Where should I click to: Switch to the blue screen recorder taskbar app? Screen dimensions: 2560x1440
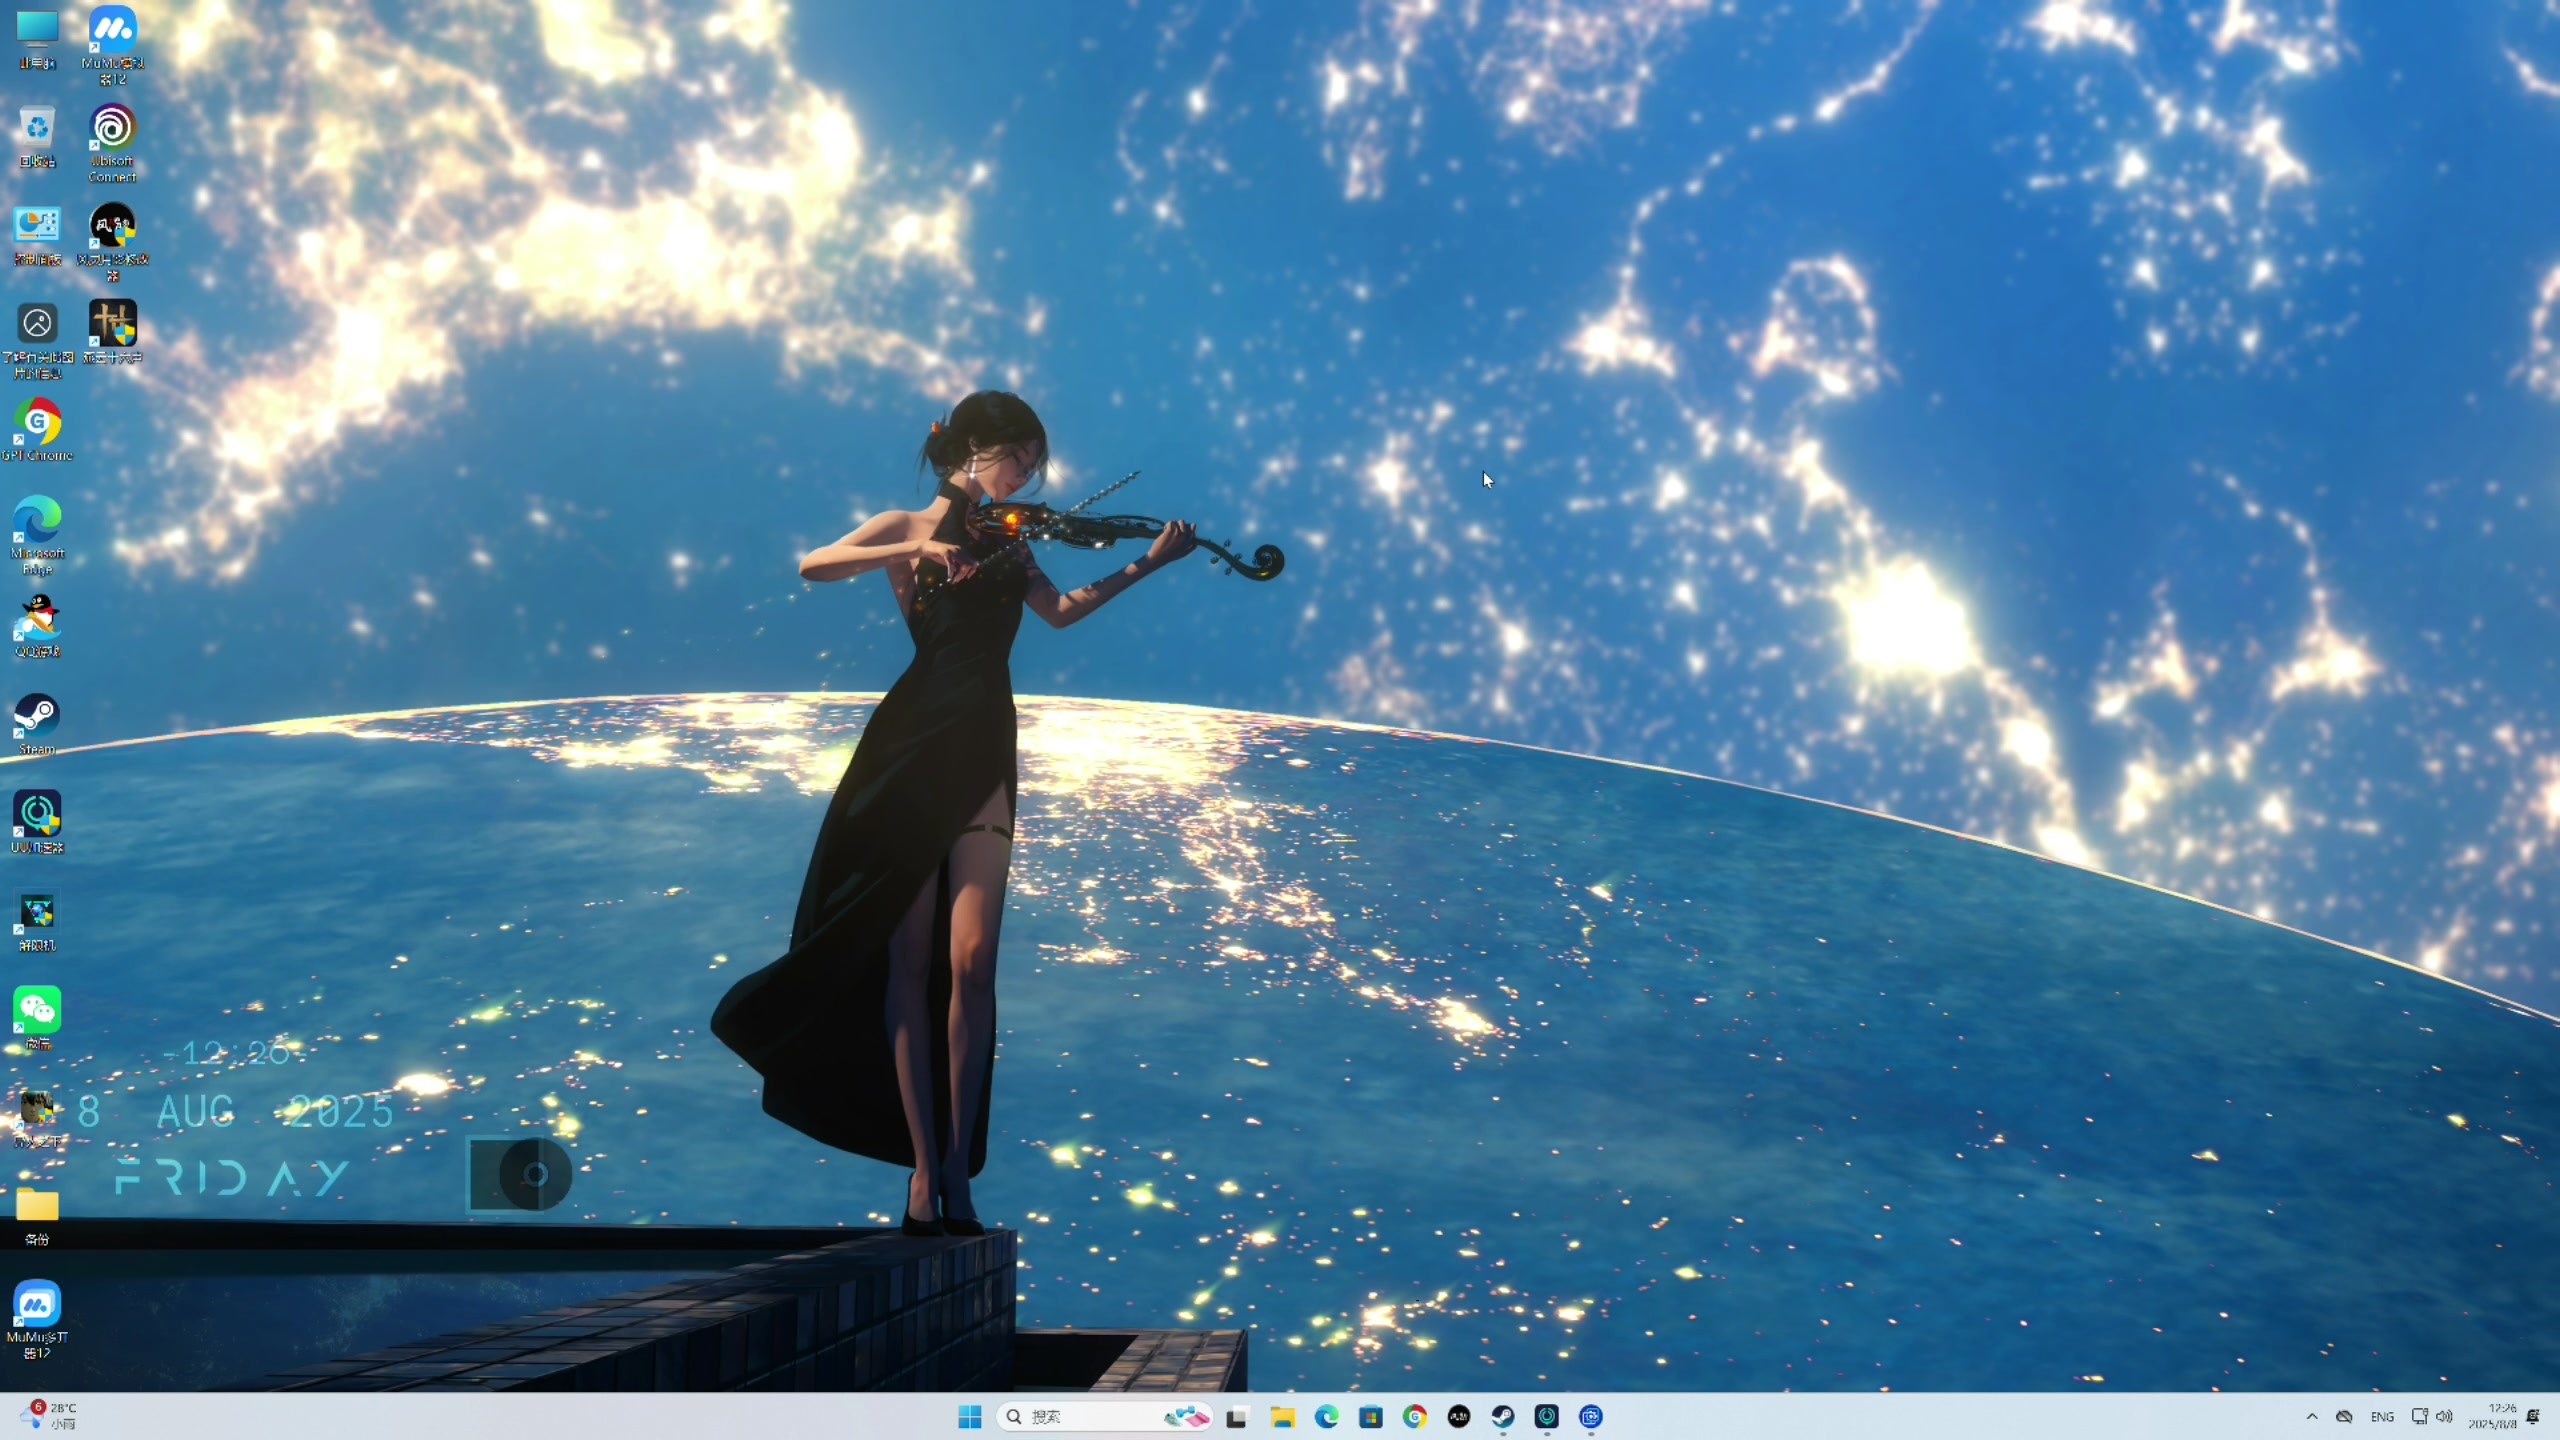1590,1417
